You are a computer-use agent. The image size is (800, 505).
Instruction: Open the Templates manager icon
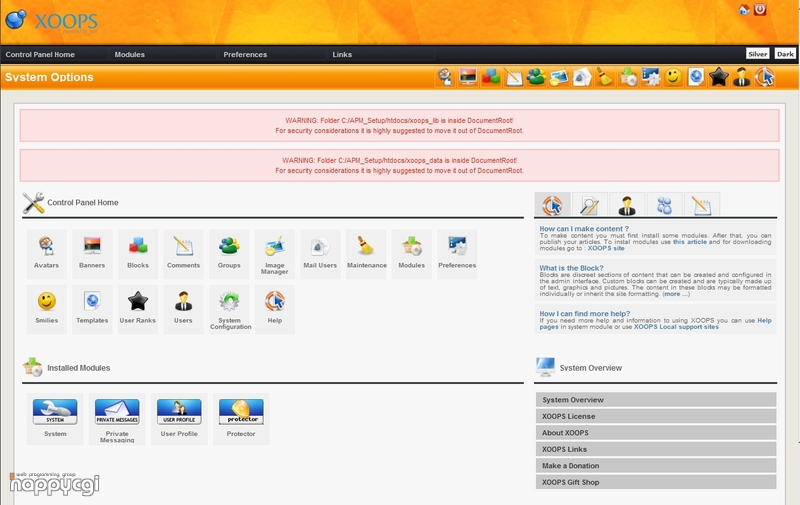(x=92, y=309)
